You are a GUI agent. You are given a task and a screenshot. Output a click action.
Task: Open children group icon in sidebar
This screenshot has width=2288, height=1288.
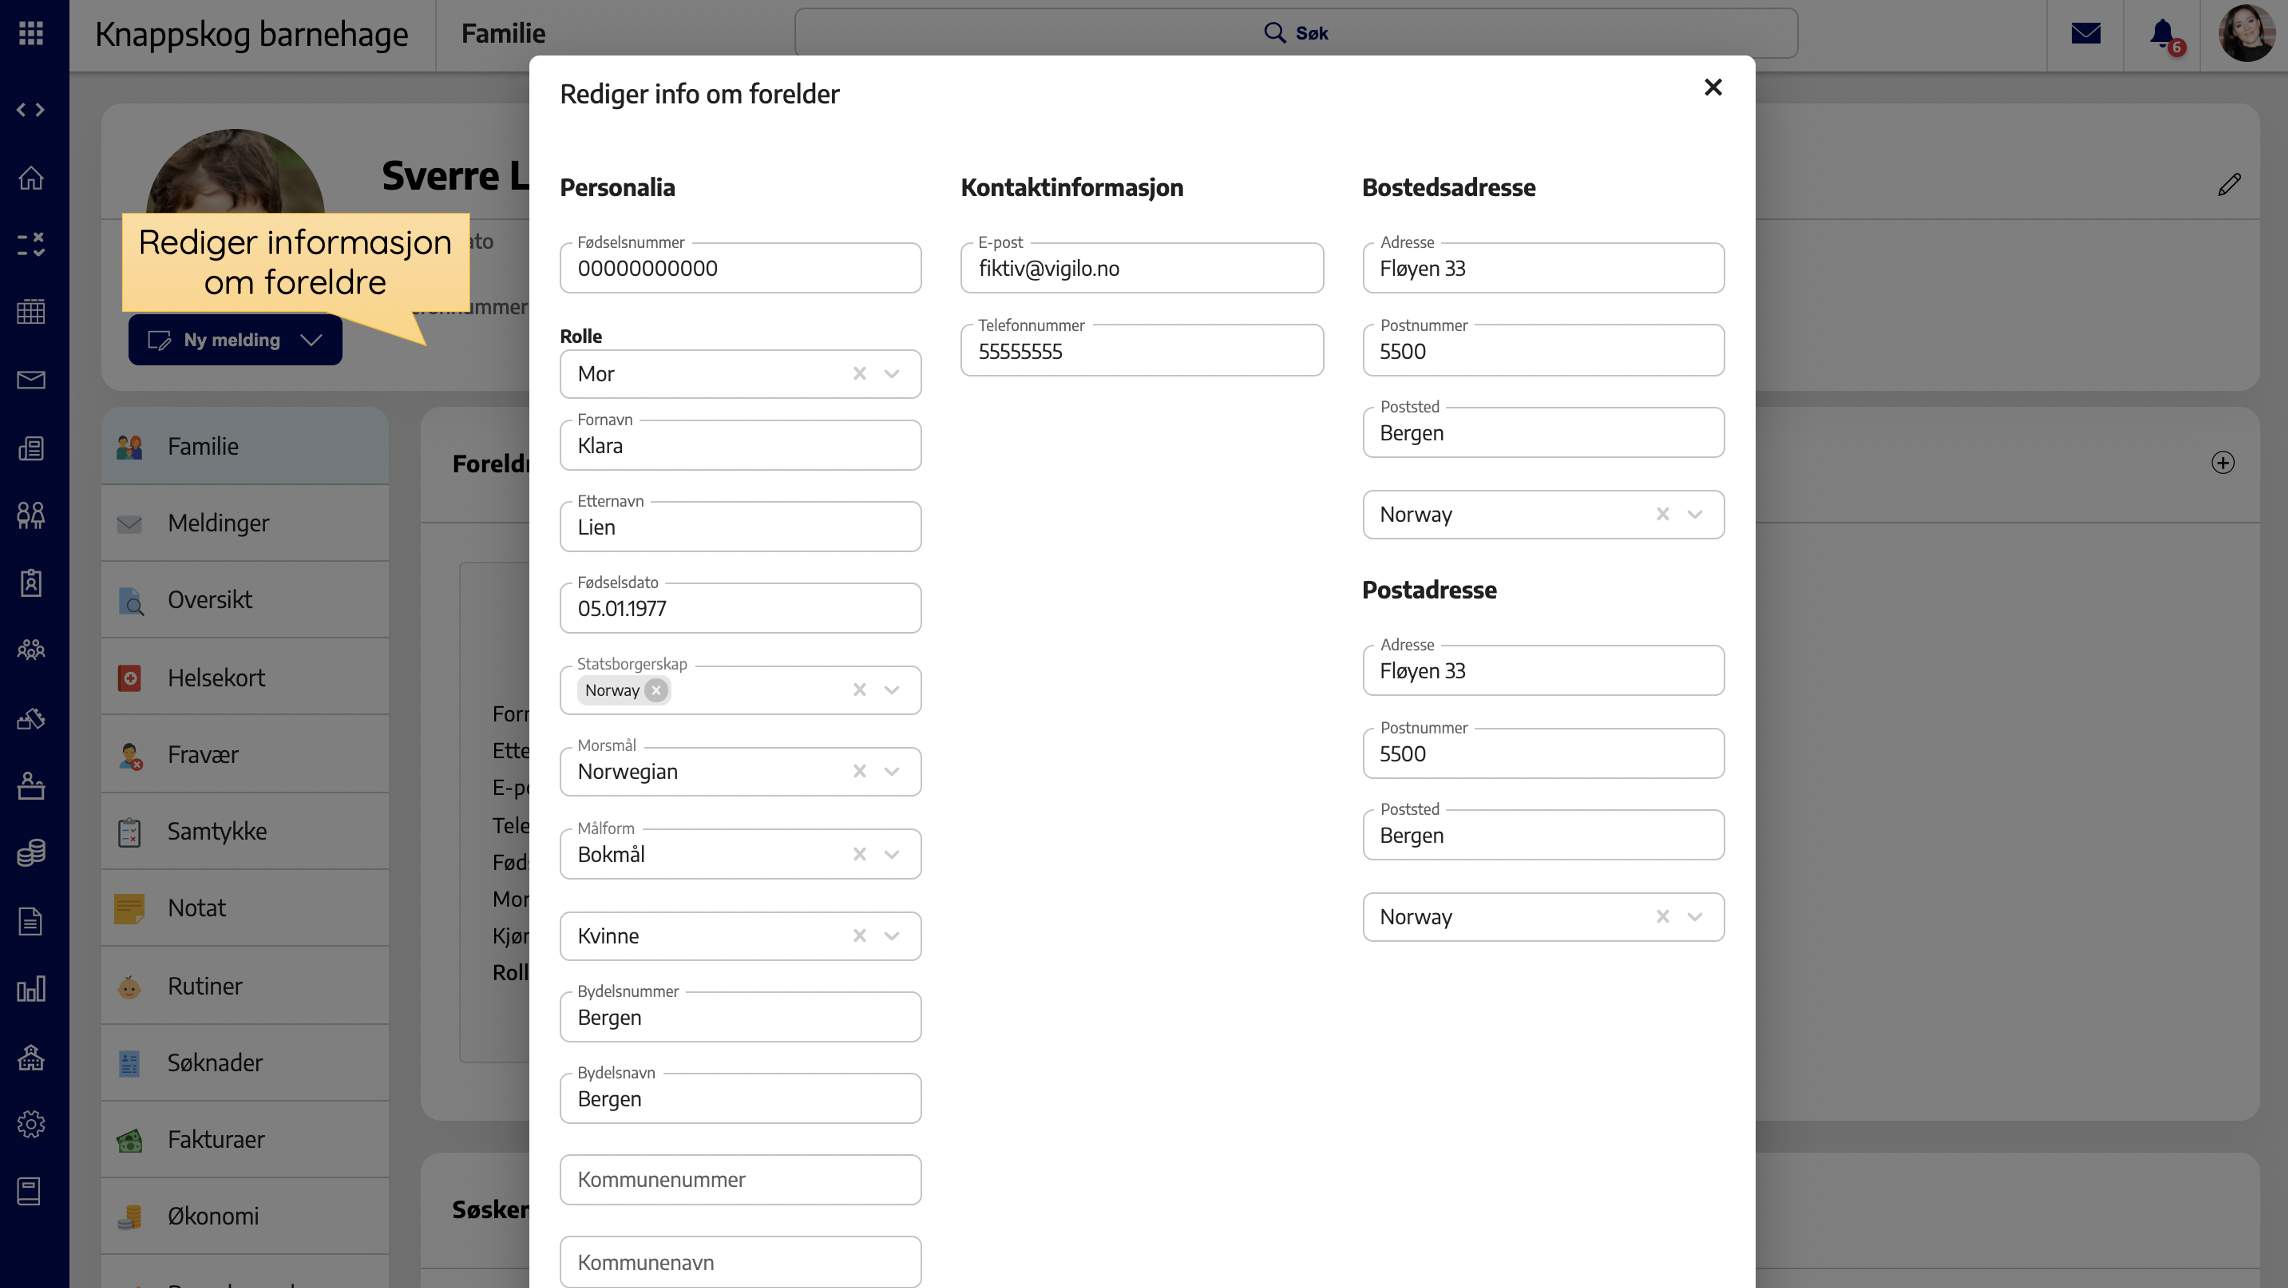pyautogui.click(x=31, y=515)
